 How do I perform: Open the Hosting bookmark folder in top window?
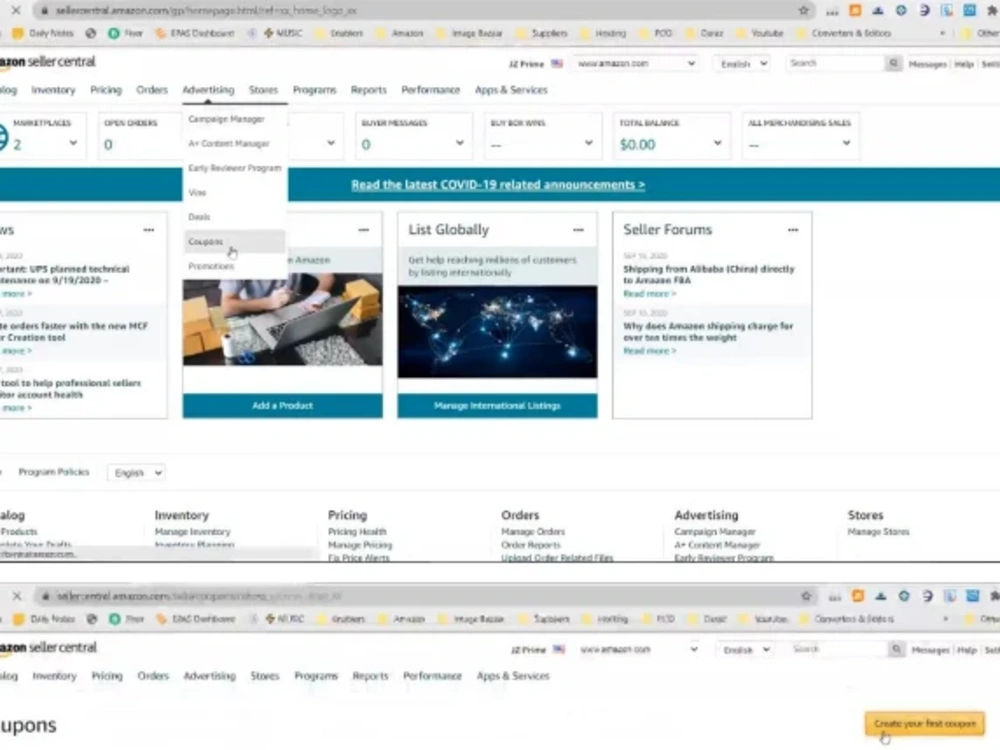pos(604,33)
